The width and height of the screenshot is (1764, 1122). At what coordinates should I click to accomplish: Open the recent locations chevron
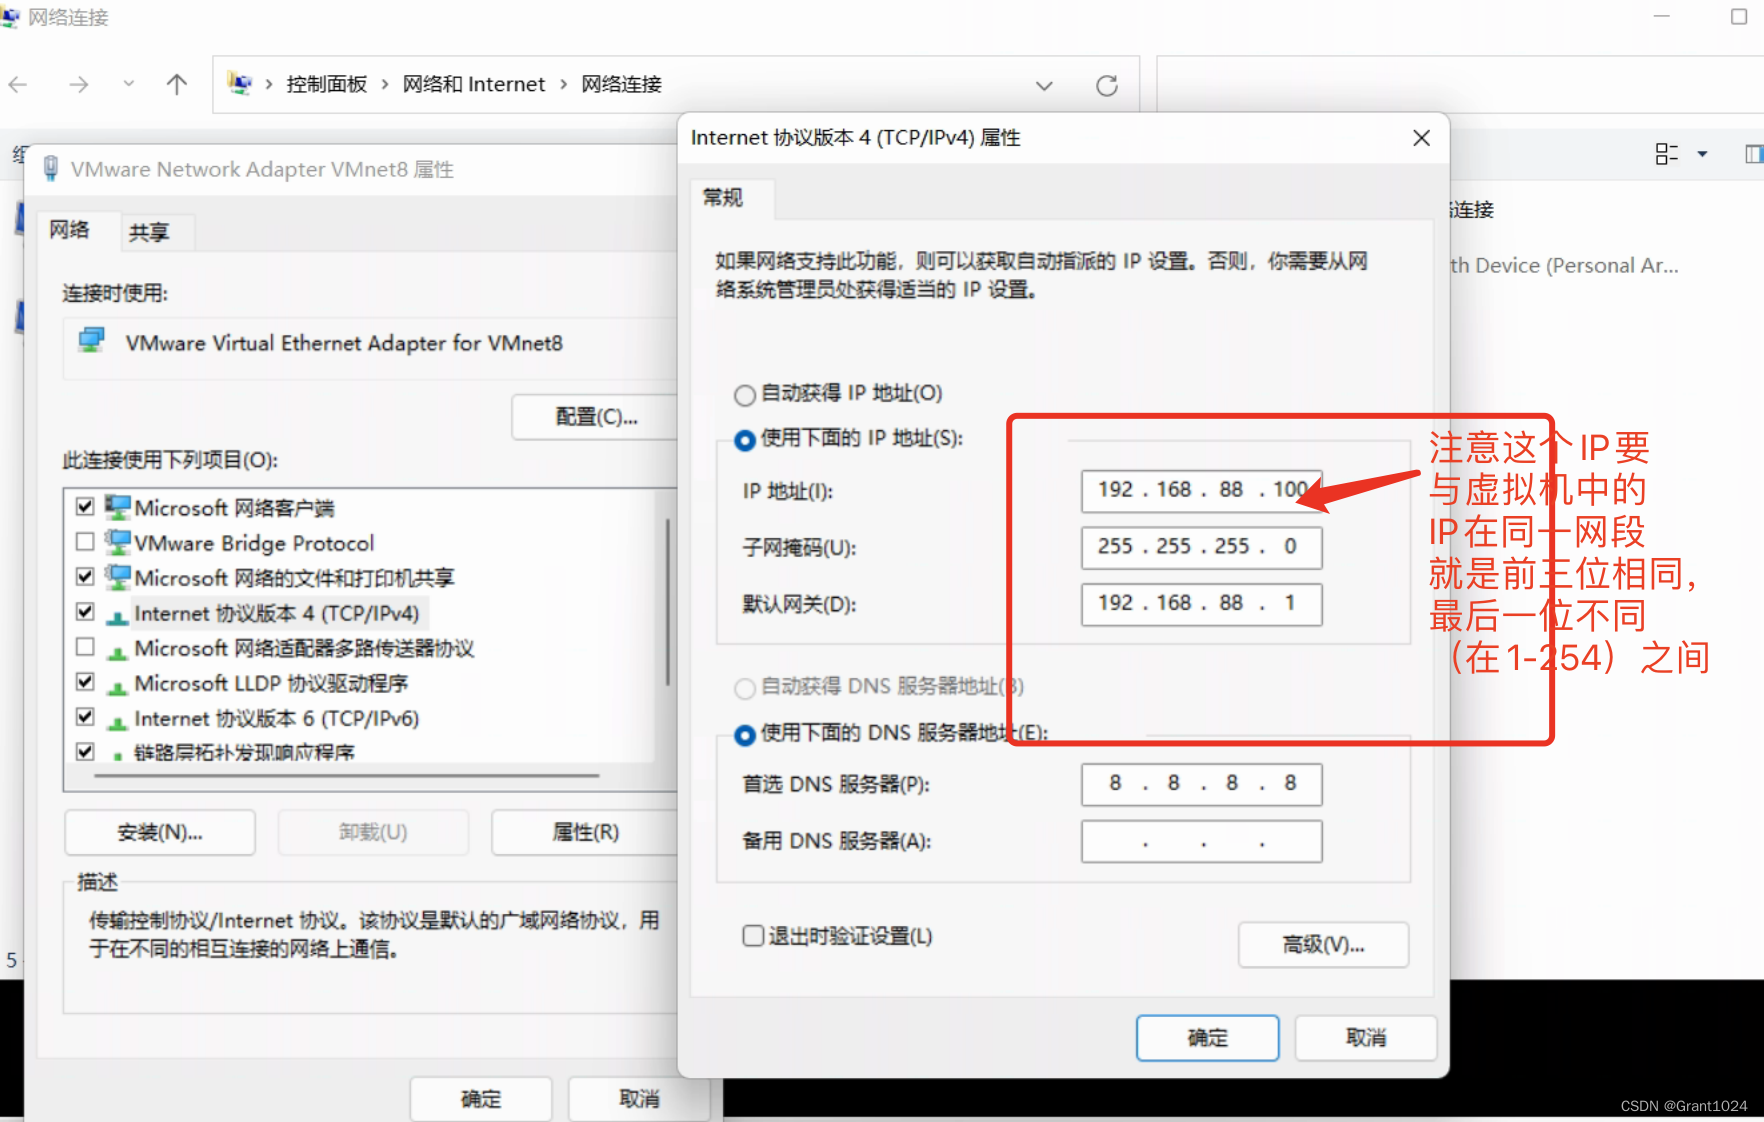point(128,84)
